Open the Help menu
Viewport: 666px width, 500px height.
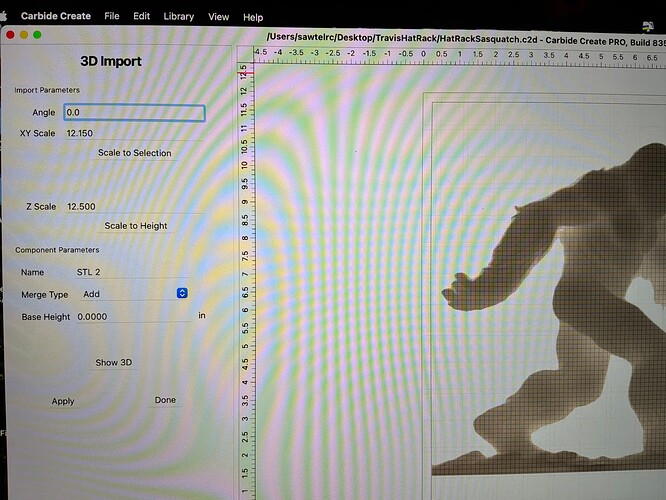[253, 17]
